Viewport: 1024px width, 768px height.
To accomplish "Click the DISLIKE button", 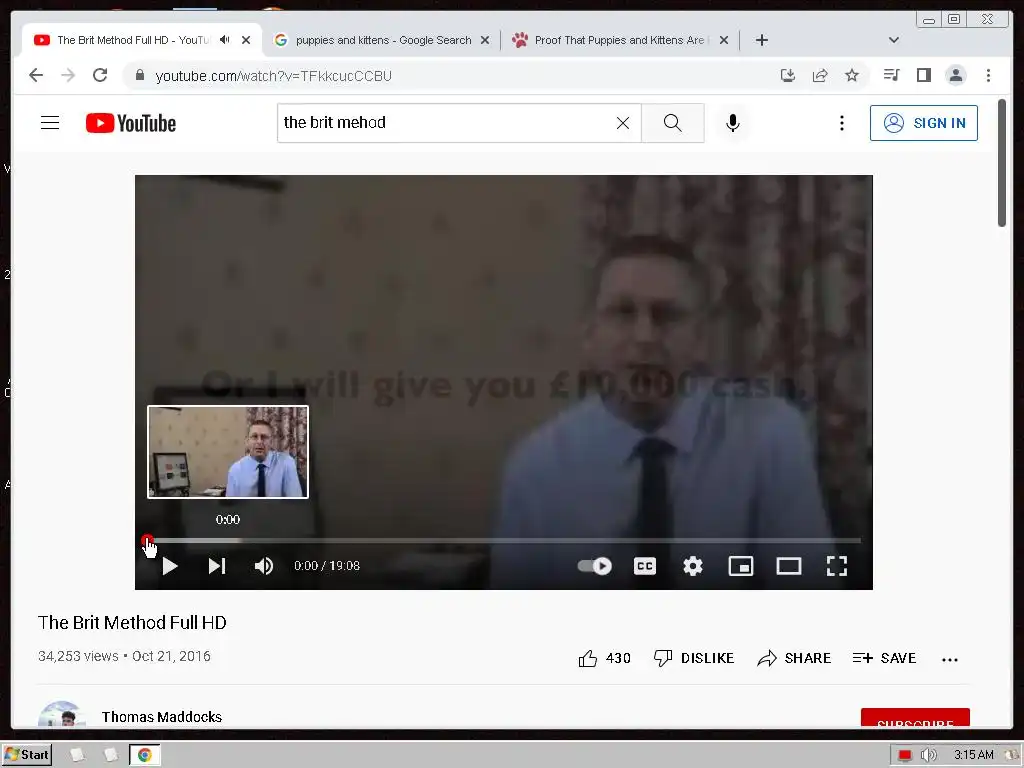I will click(x=694, y=658).
